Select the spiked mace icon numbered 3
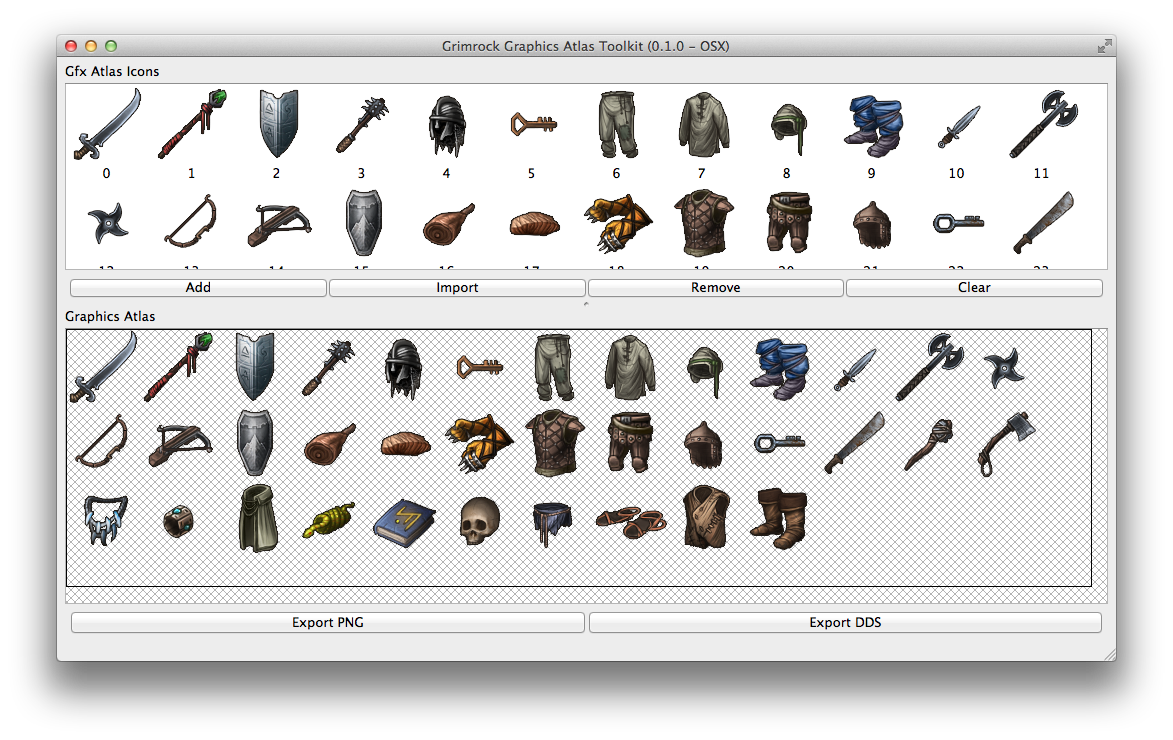The height and width of the screenshot is (740, 1173). 362,125
